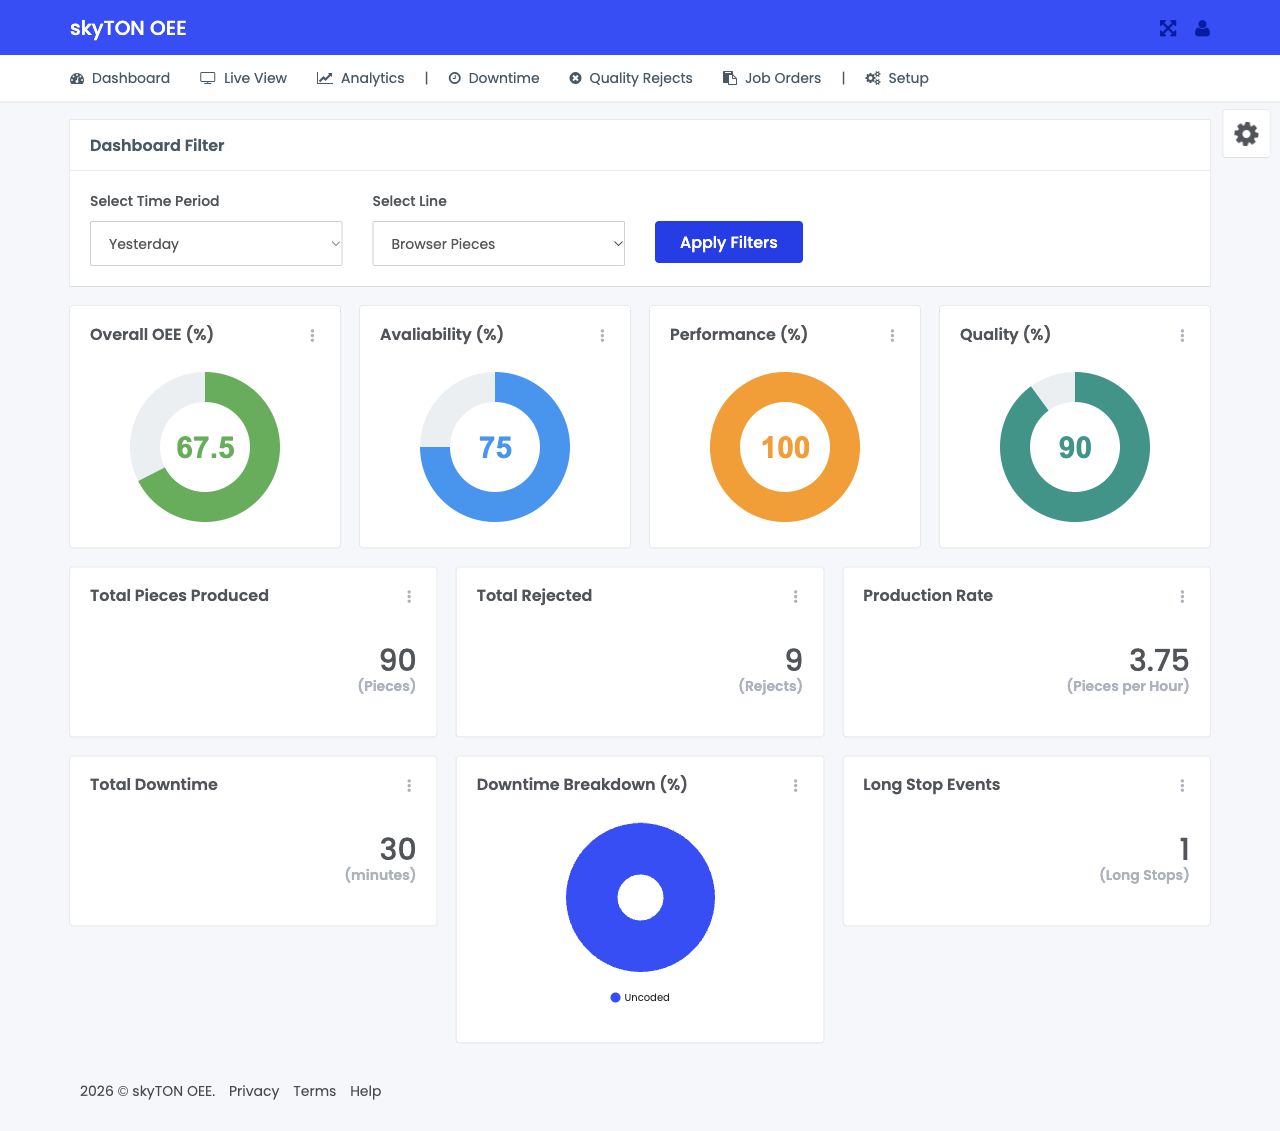The image size is (1280, 1131).
Task: Select the 30 minutes downtime value
Action: pos(397,849)
